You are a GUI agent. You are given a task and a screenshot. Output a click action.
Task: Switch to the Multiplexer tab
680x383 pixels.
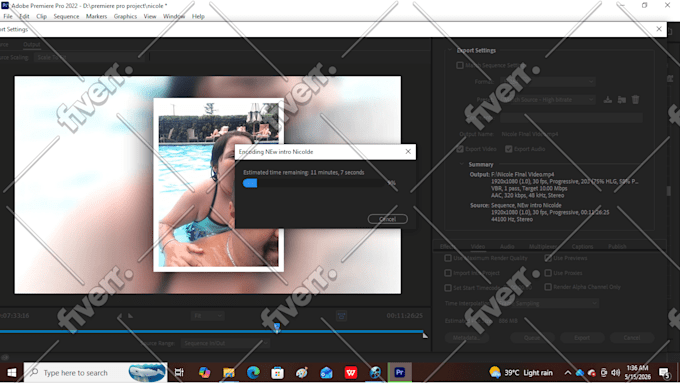pos(543,246)
